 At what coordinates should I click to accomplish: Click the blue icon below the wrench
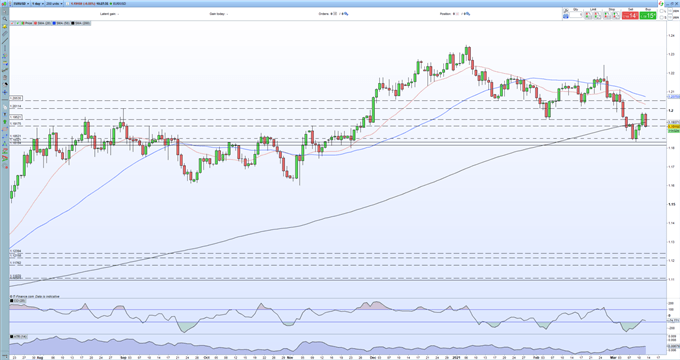point(566,16)
